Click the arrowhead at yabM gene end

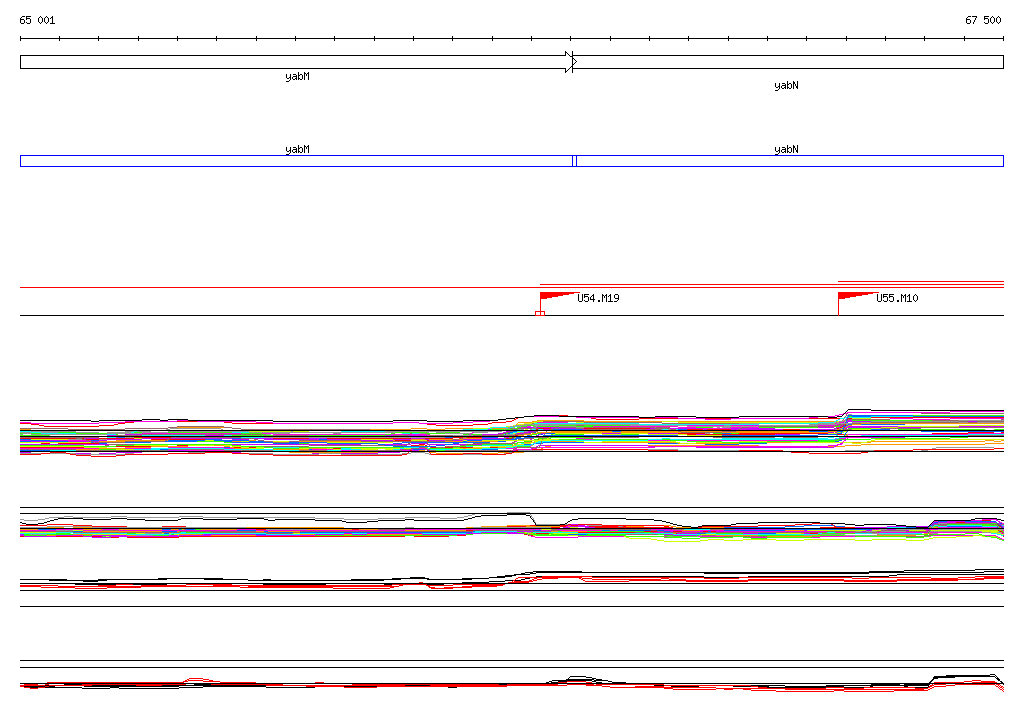tap(571, 62)
